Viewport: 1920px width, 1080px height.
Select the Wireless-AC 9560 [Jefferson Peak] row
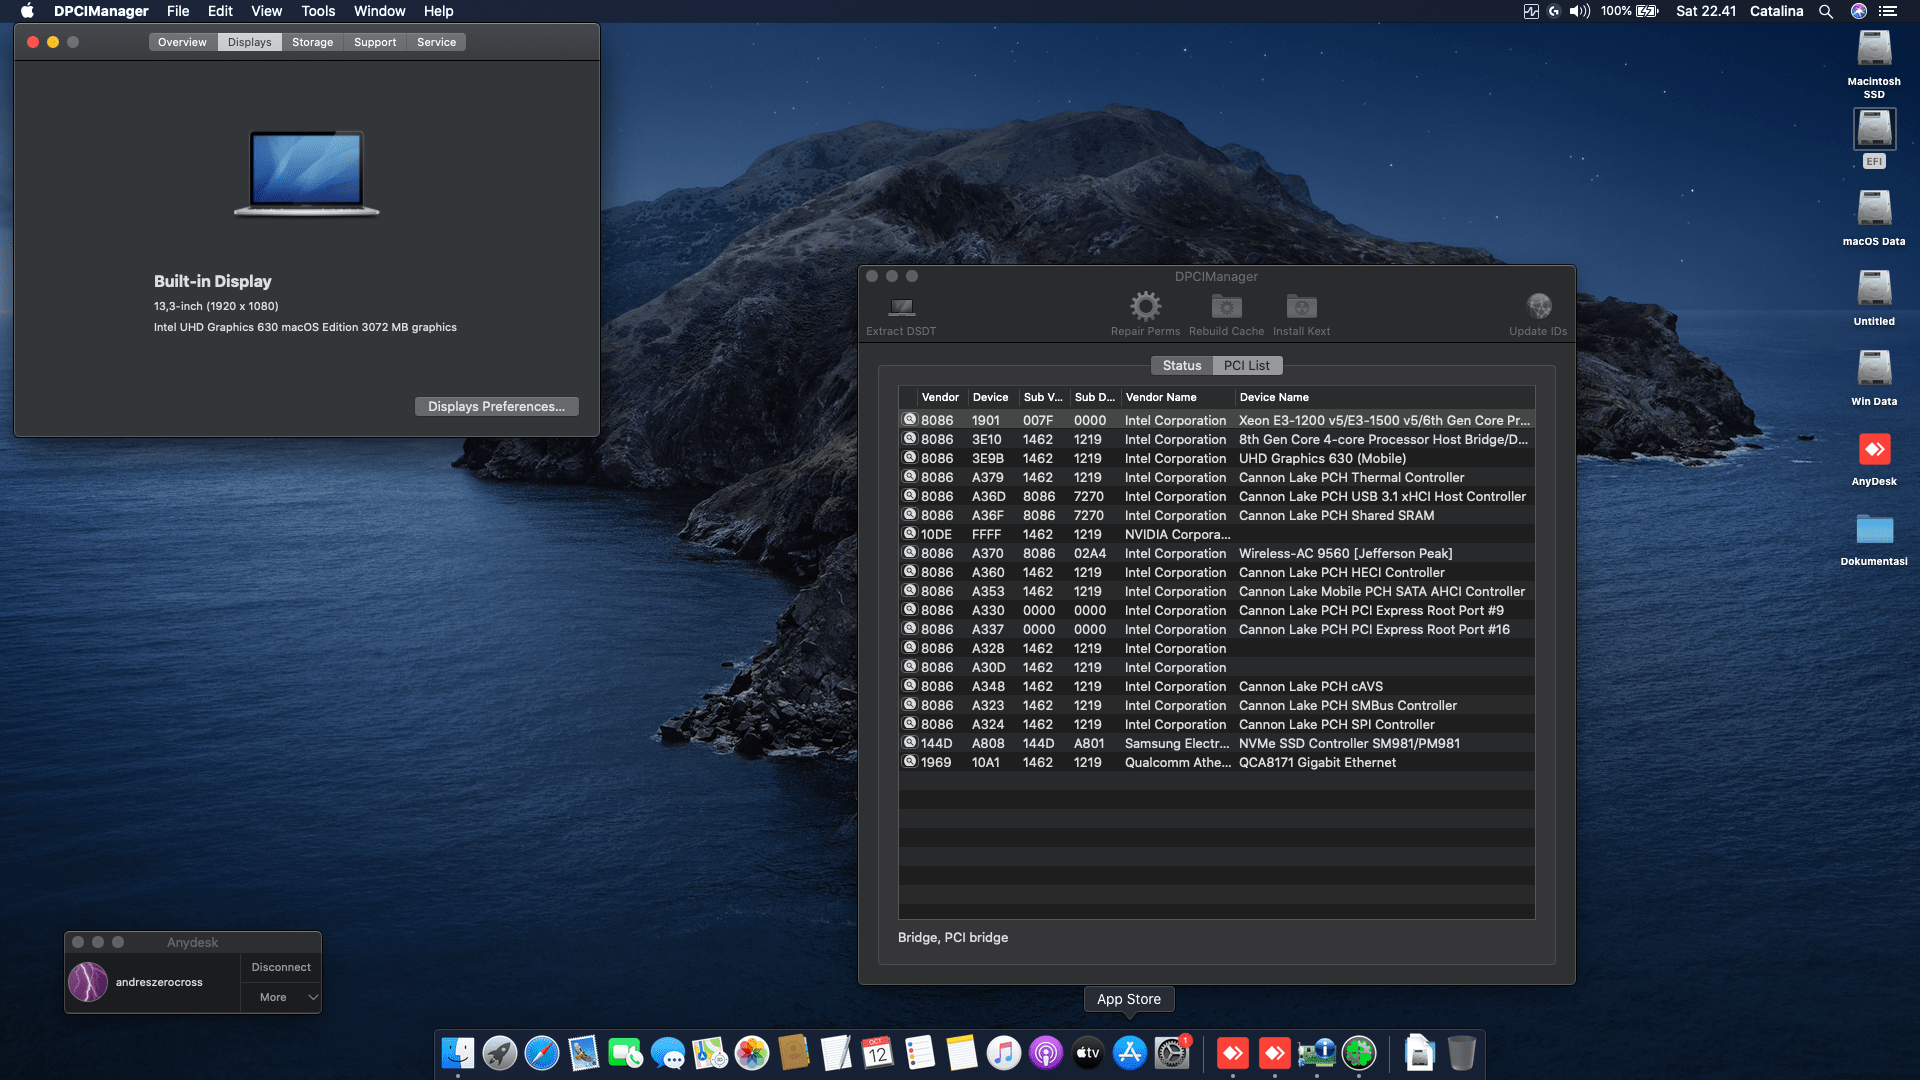click(1216, 553)
